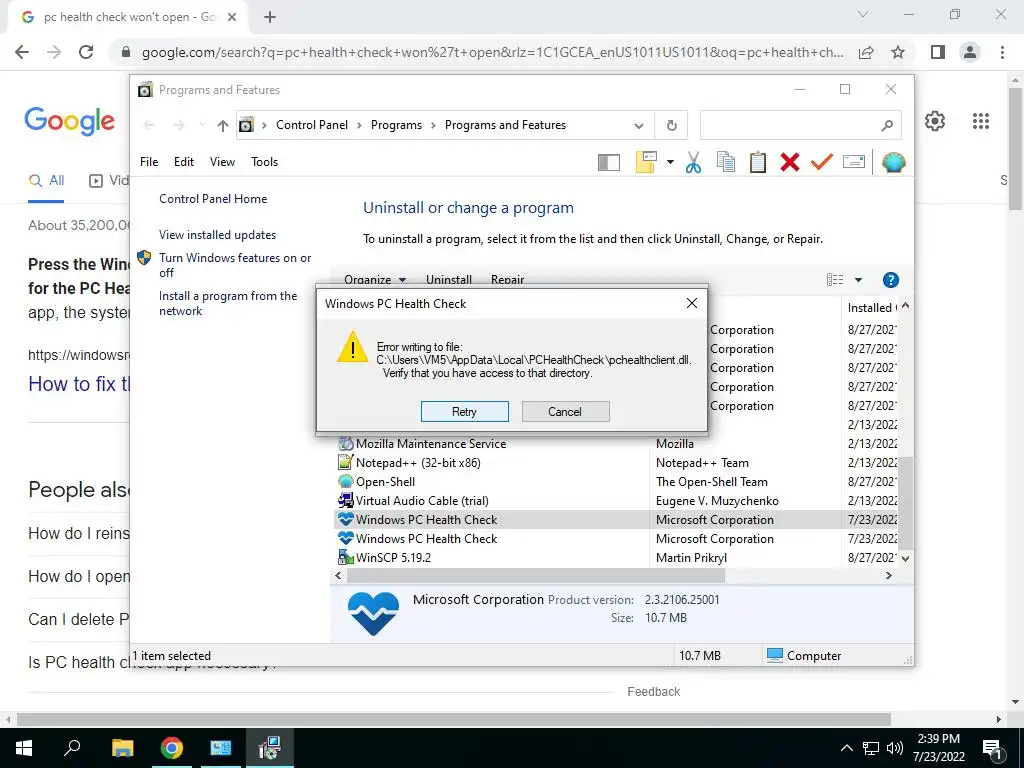The image size is (1024, 768).
Task: Click Uninstall in the command bar
Action: click(449, 280)
